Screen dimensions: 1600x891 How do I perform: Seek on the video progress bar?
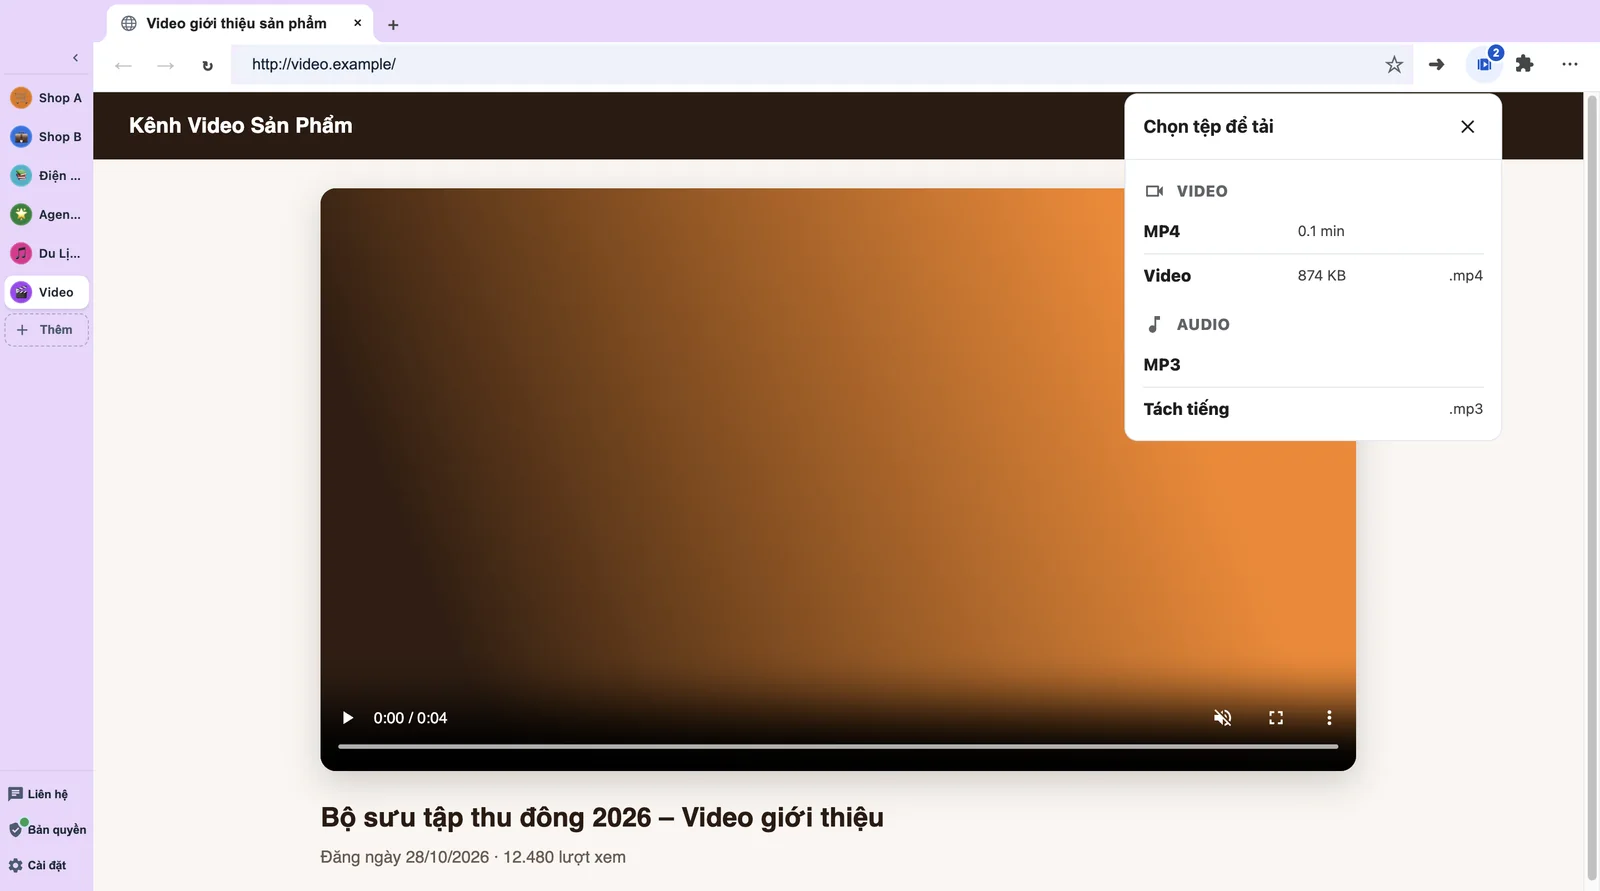pyautogui.click(x=838, y=746)
